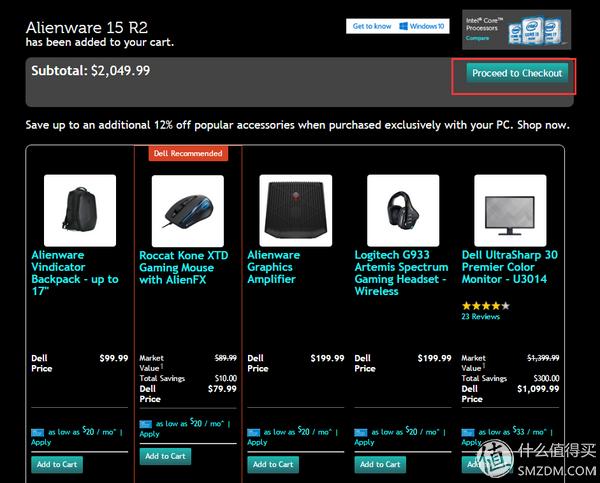This screenshot has height=483, width=600.
Task: Open Dell UltraSharp 30 Premier Color link
Action: tap(509, 267)
